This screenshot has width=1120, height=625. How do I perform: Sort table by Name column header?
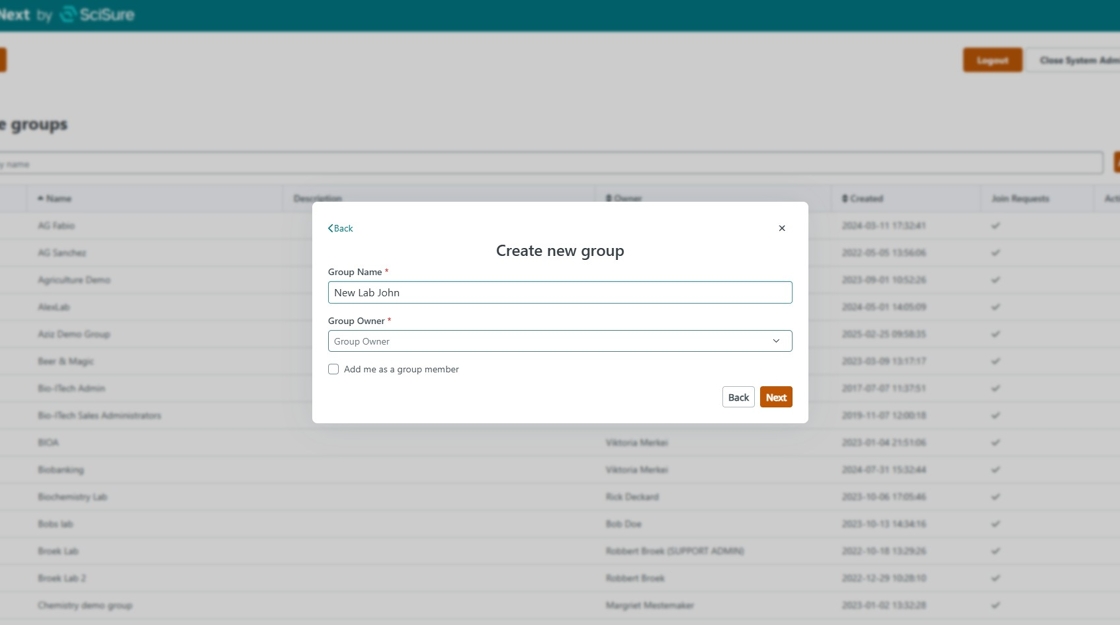click(x=58, y=199)
